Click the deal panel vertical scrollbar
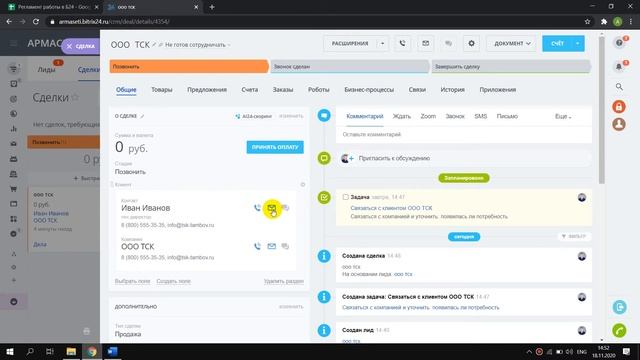 coord(601,110)
